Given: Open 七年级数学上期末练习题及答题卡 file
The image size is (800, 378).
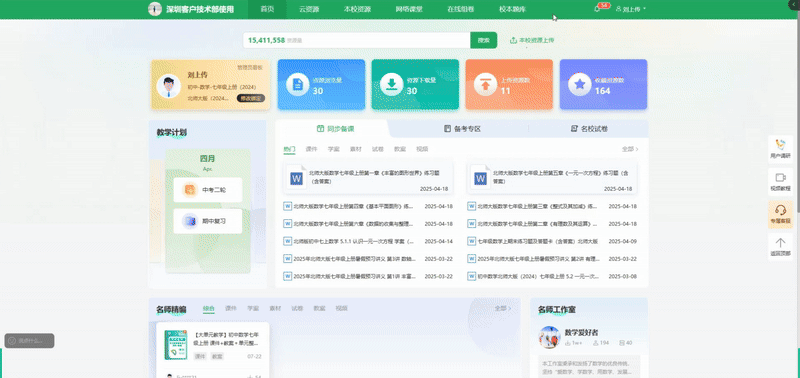Looking at the screenshot, I should pos(538,241).
